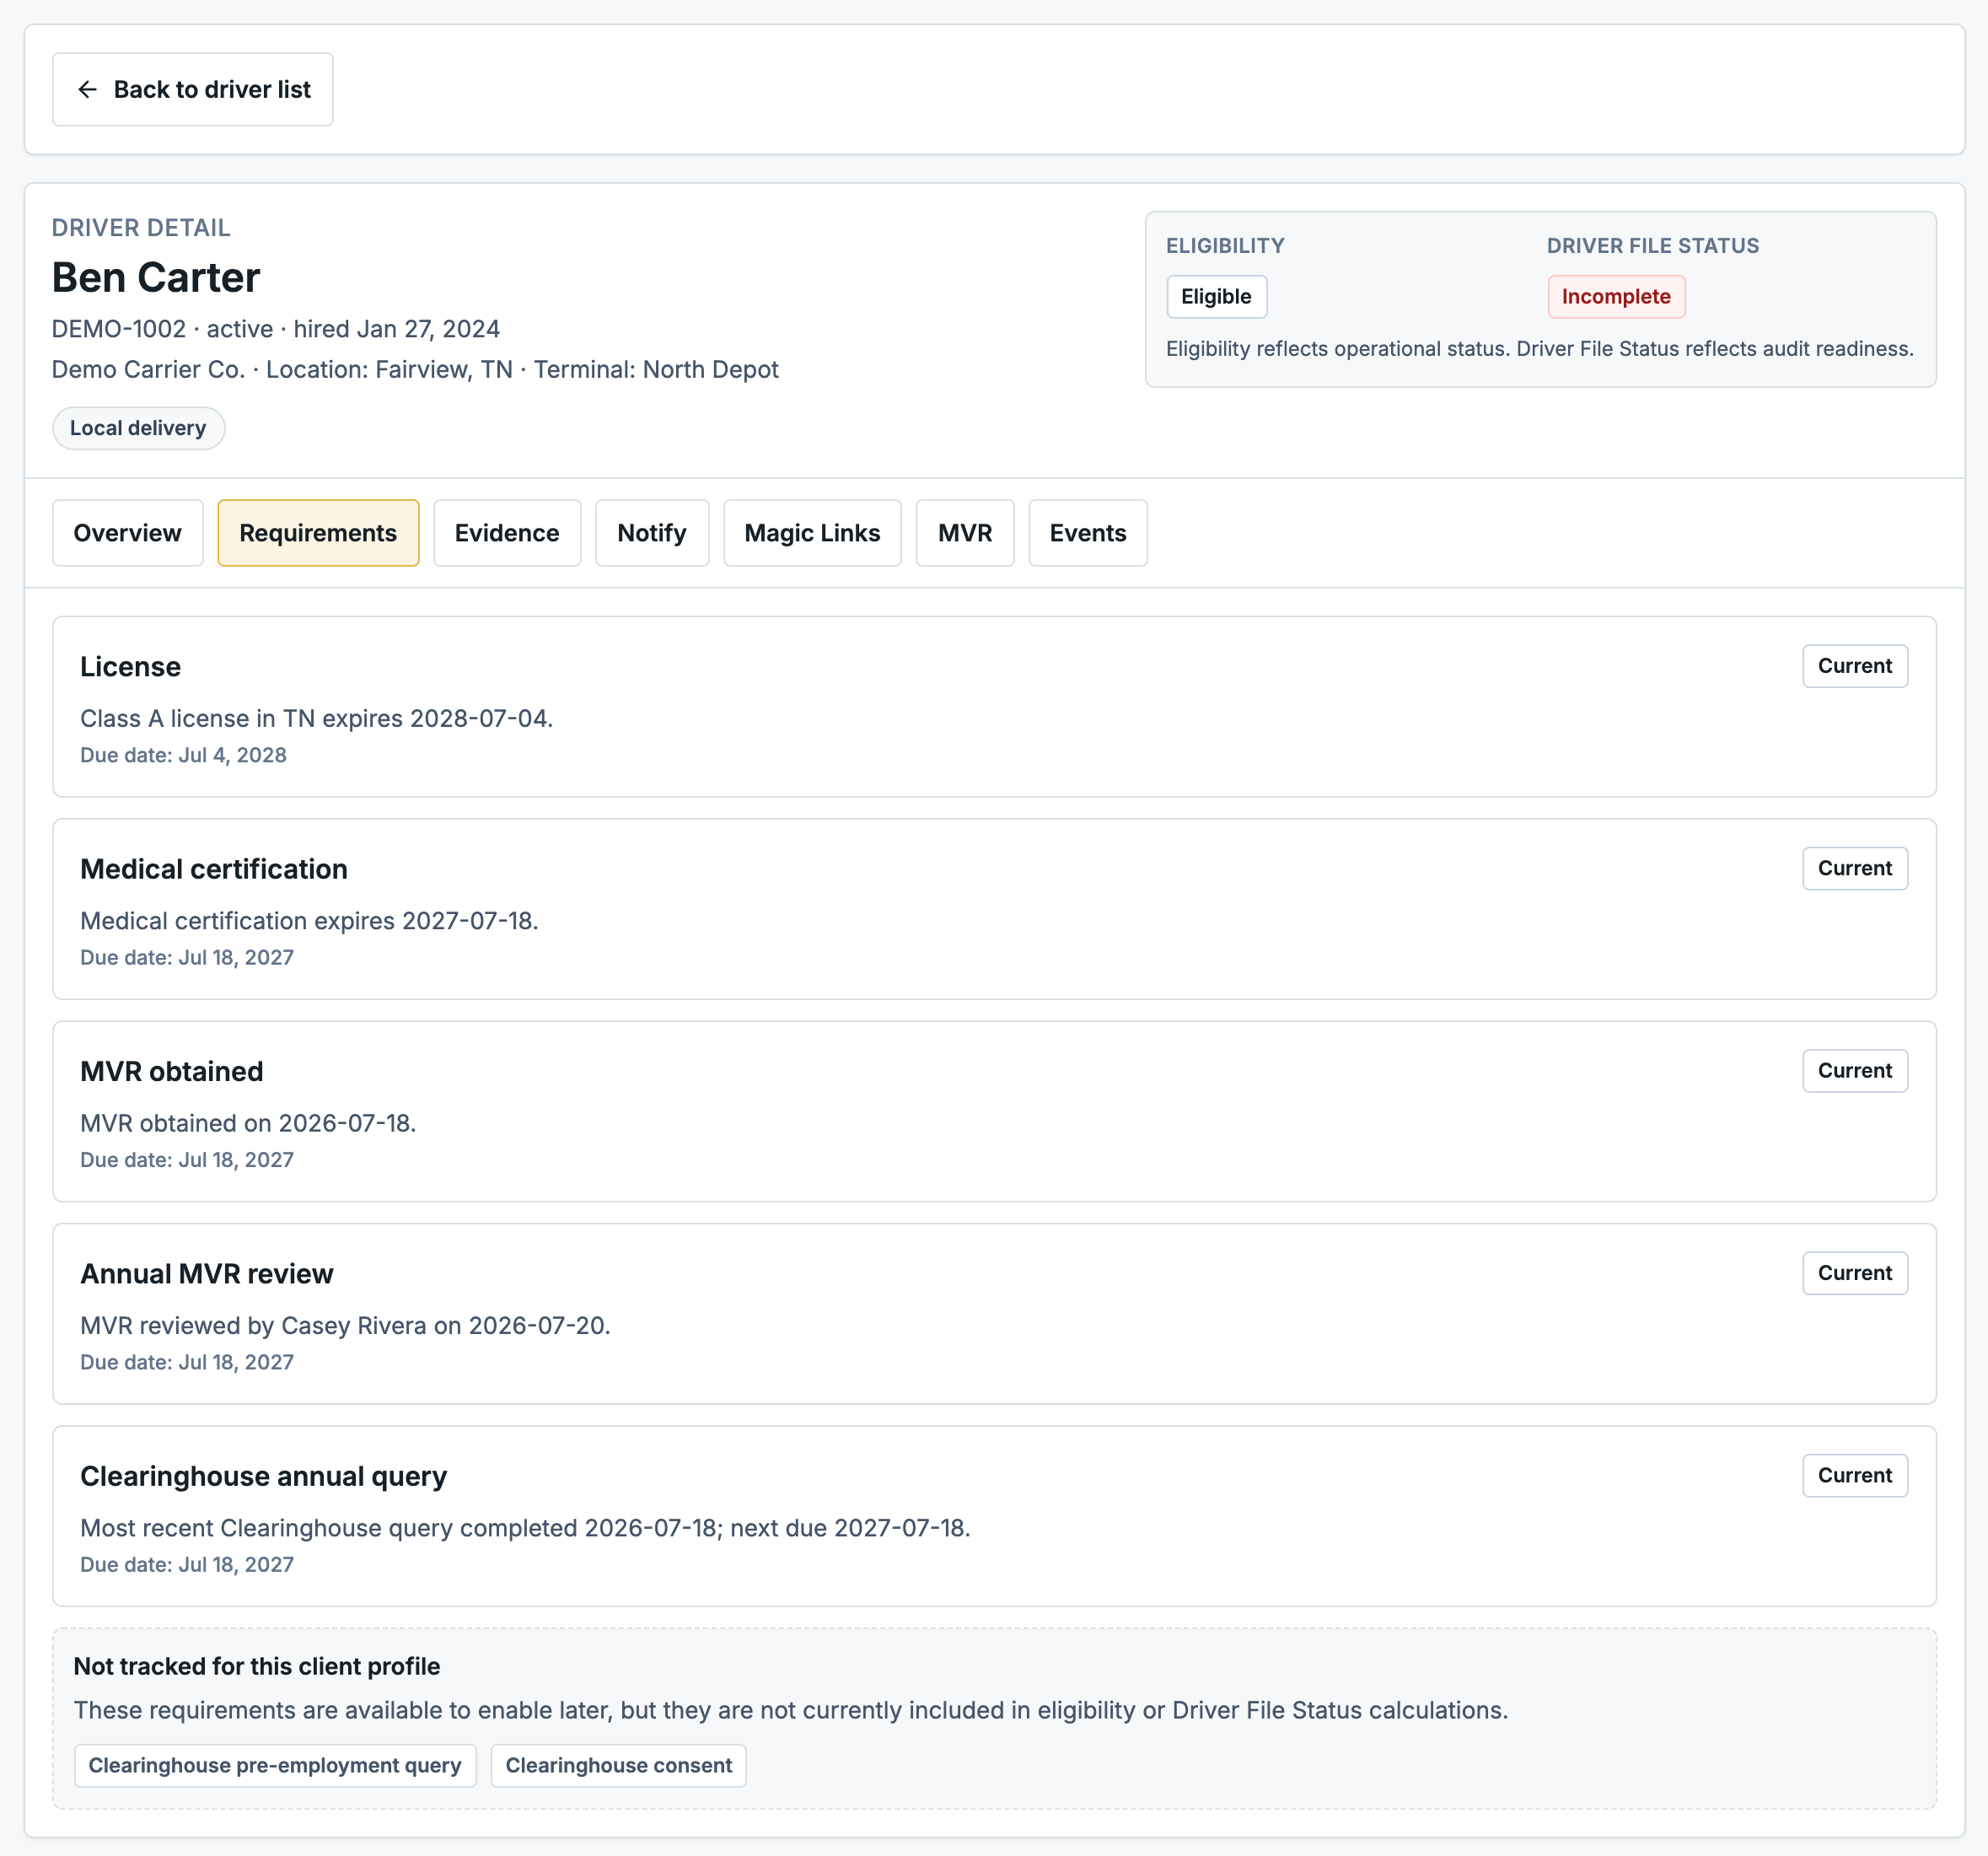
Task: Click Current badge on Medical certification card
Action: [1855, 868]
